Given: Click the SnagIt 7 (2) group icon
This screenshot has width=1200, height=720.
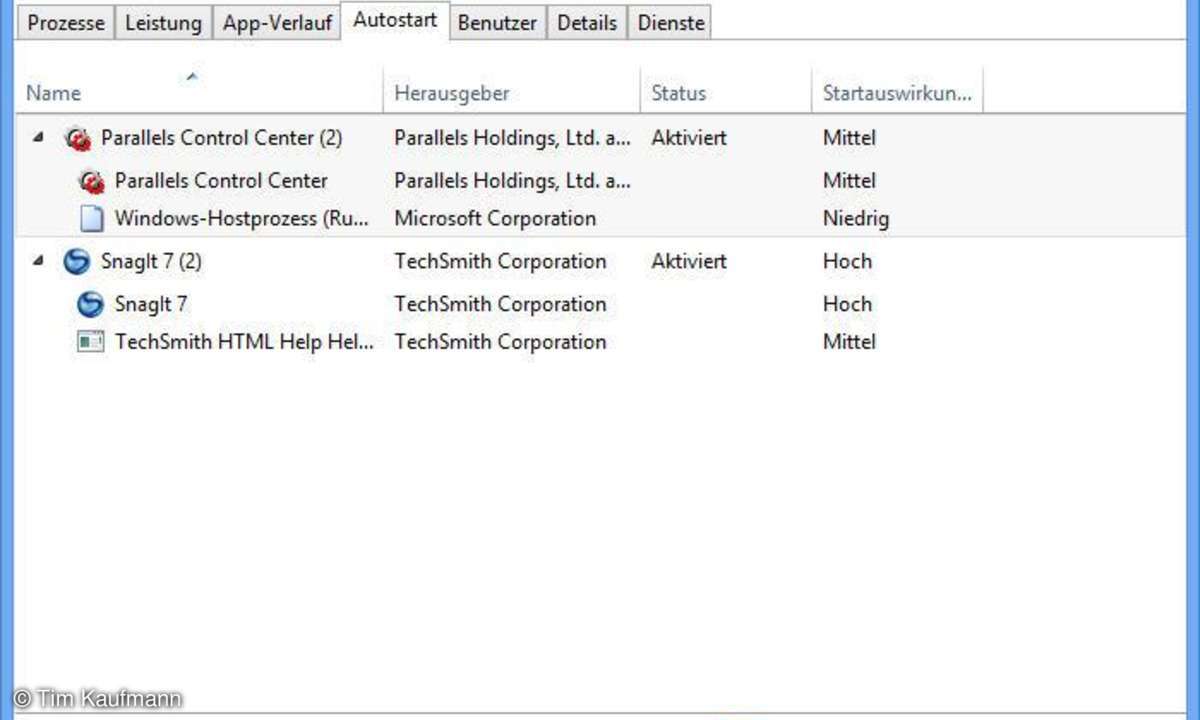Looking at the screenshot, I should [77, 262].
